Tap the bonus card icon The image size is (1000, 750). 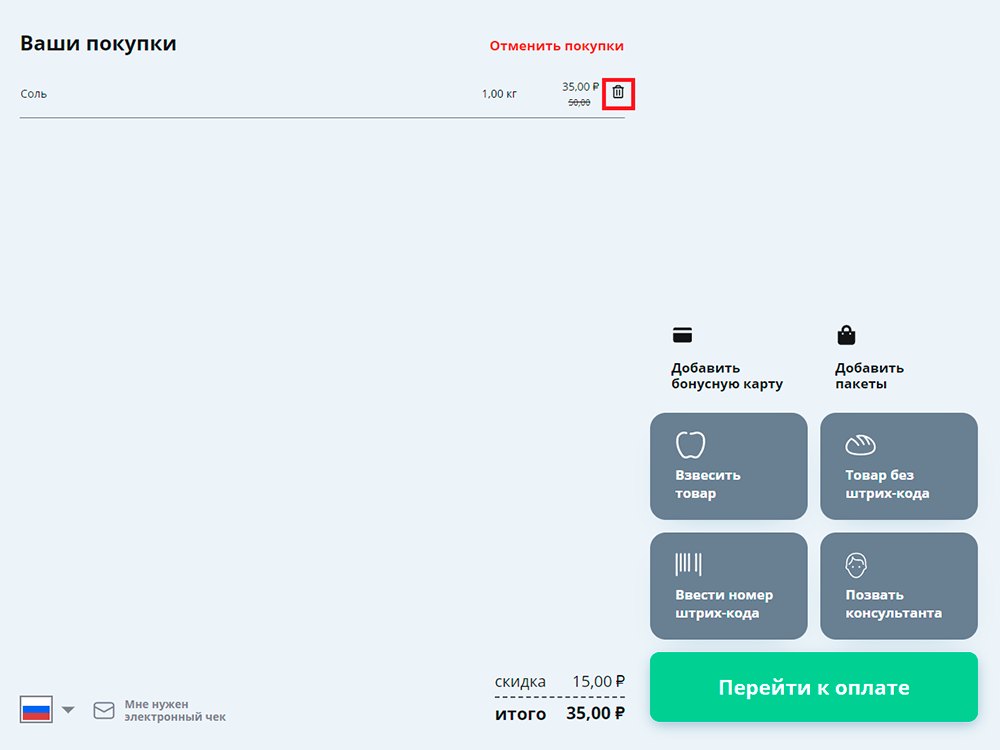(682, 335)
